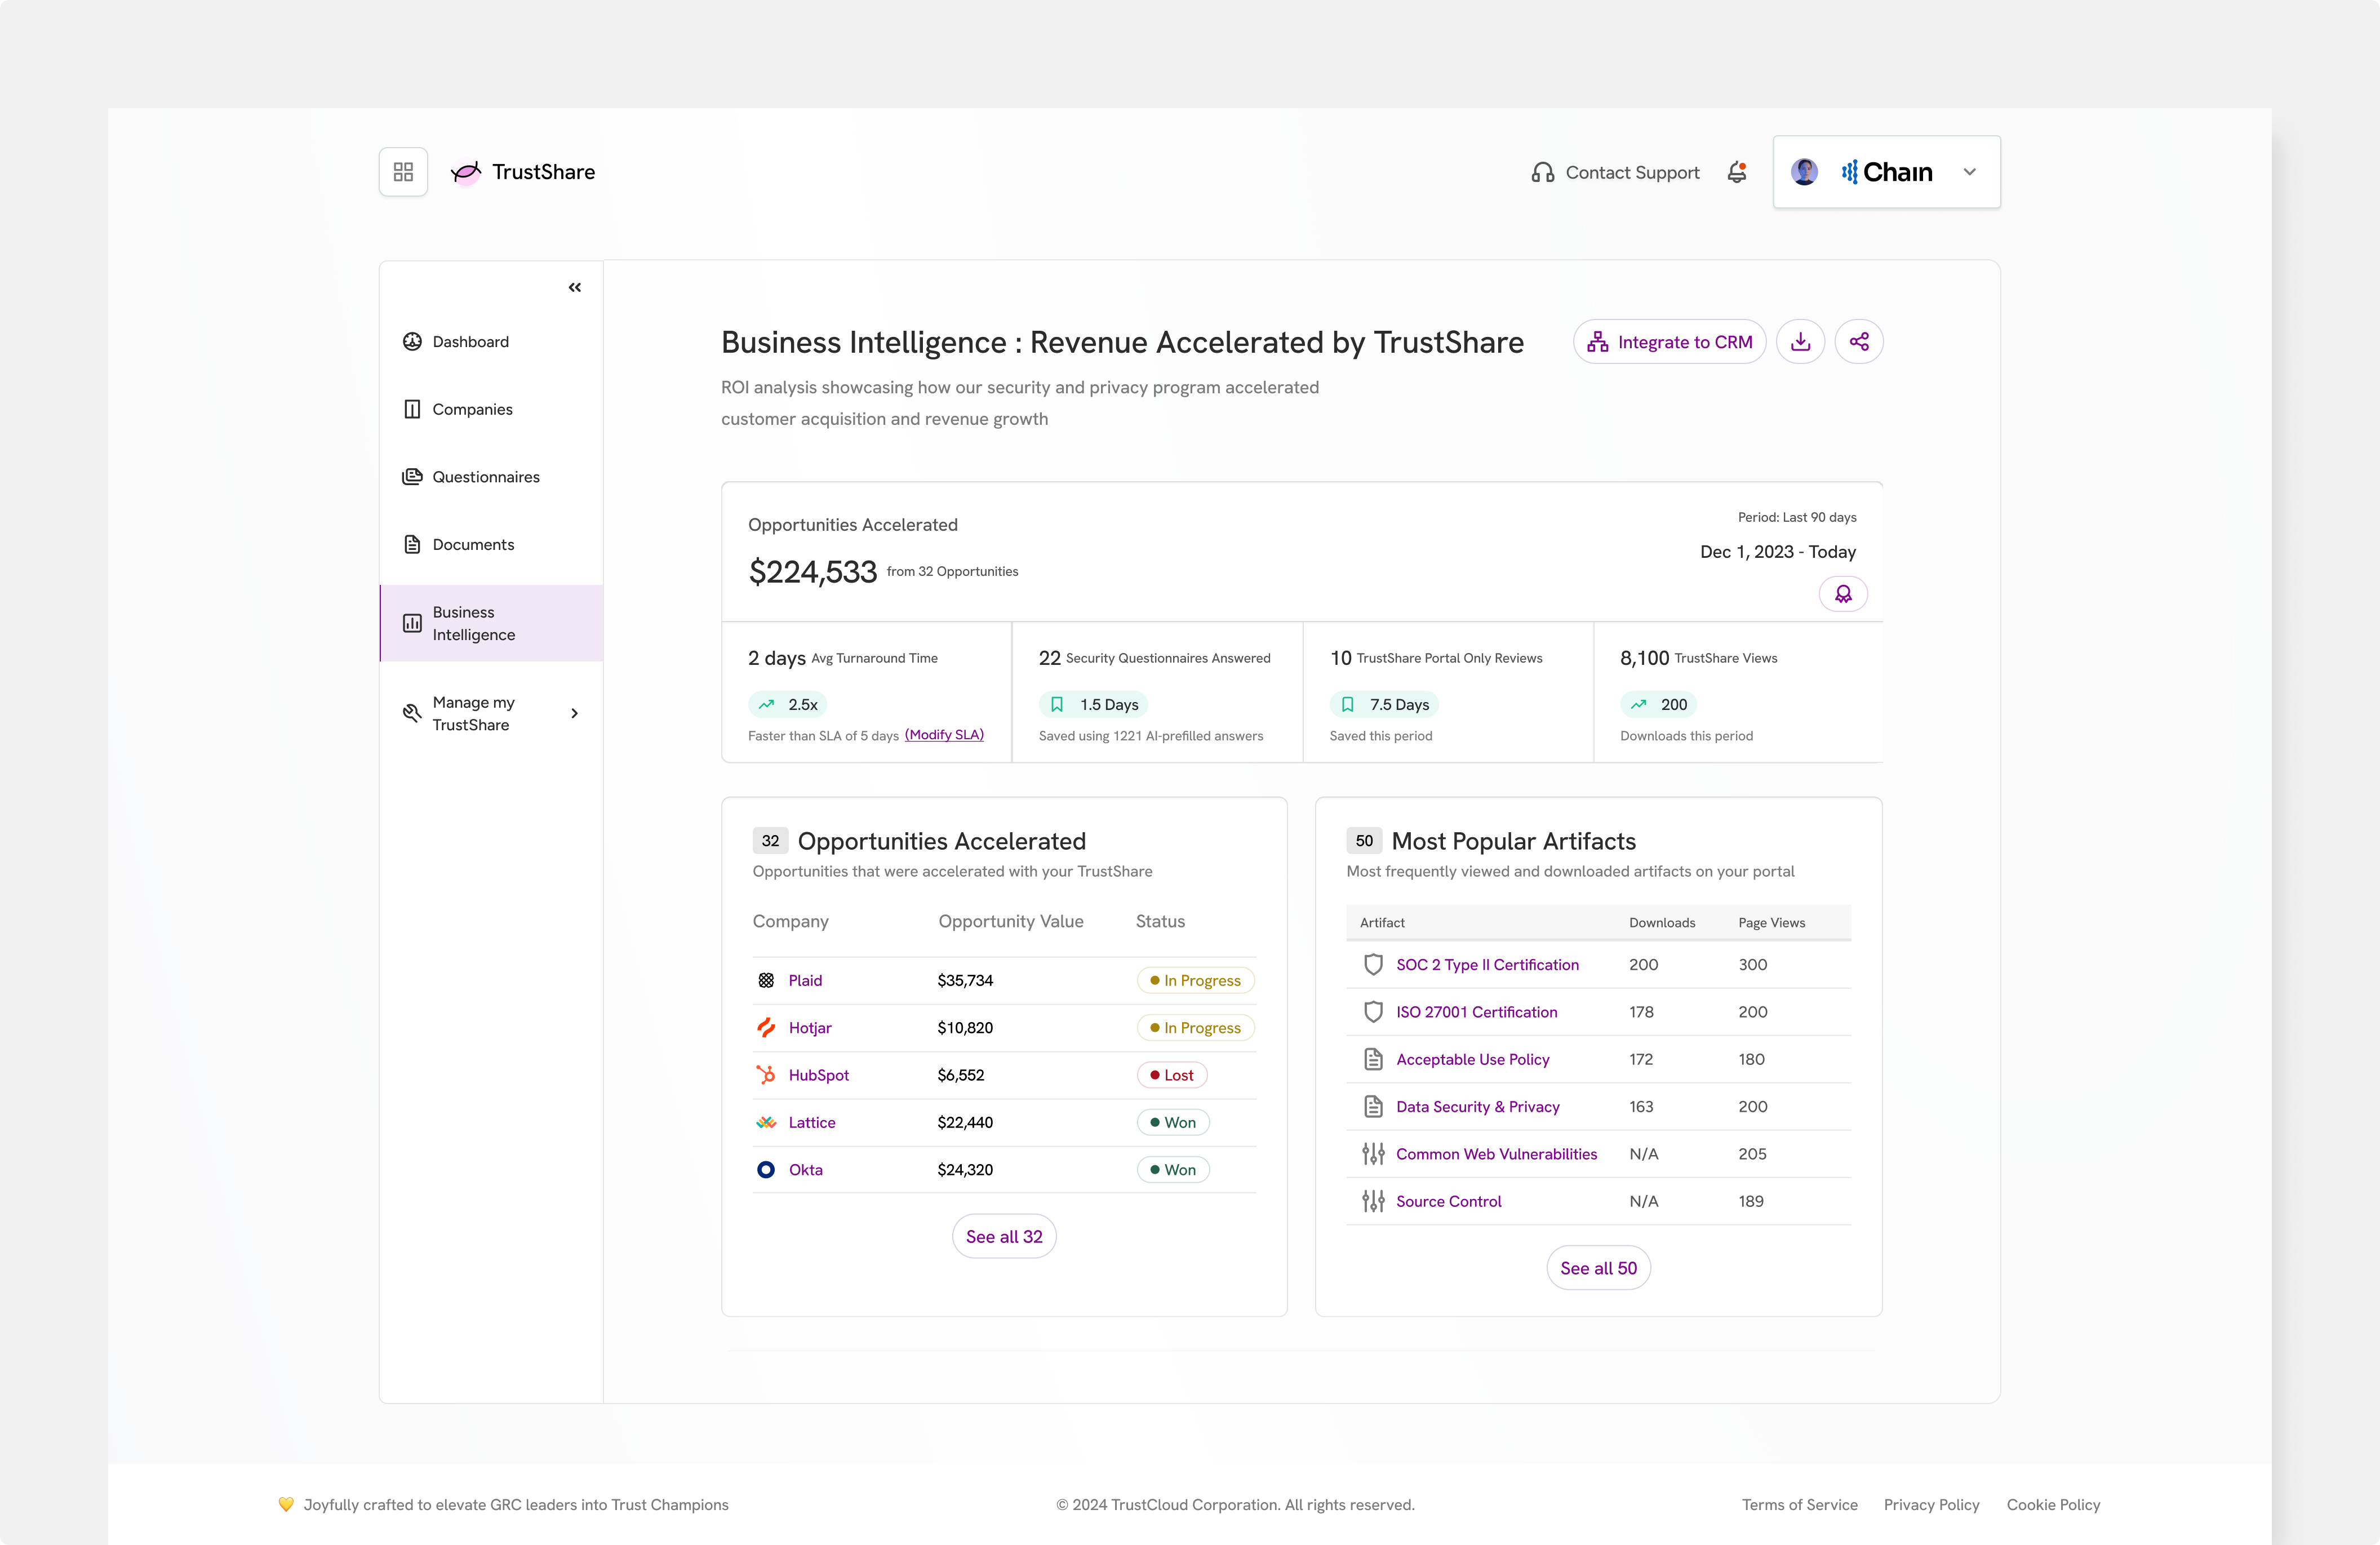Open ISO 27001 Certification artifact

click(x=1476, y=1012)
